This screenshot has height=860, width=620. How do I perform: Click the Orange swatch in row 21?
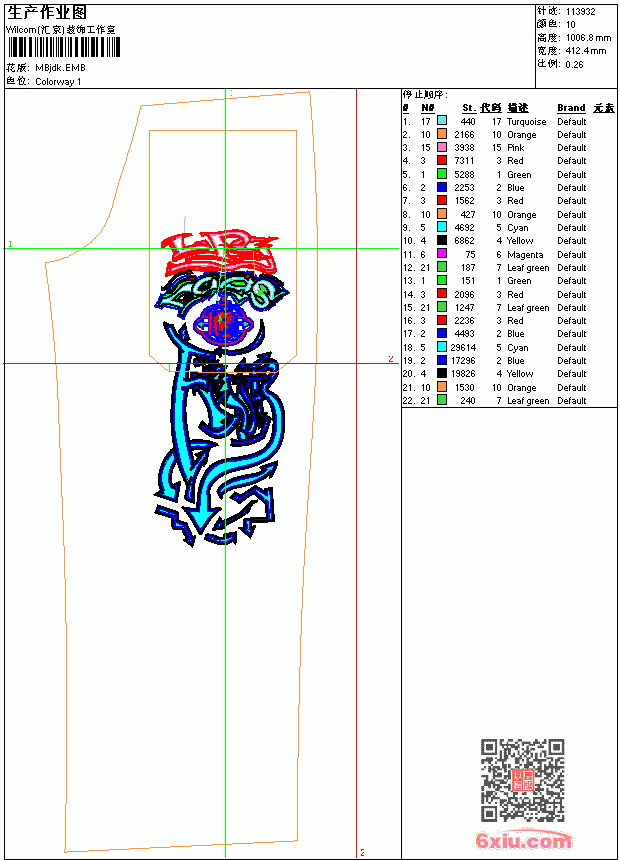pyautogui.click(x=442, y=387)
